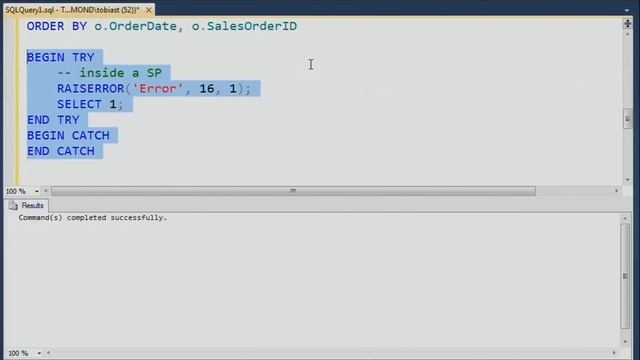Image resolution: width=640 pixels, height=360 pixels.
Task: Click the editor split-window handle icon
Action: pos(627,24)
